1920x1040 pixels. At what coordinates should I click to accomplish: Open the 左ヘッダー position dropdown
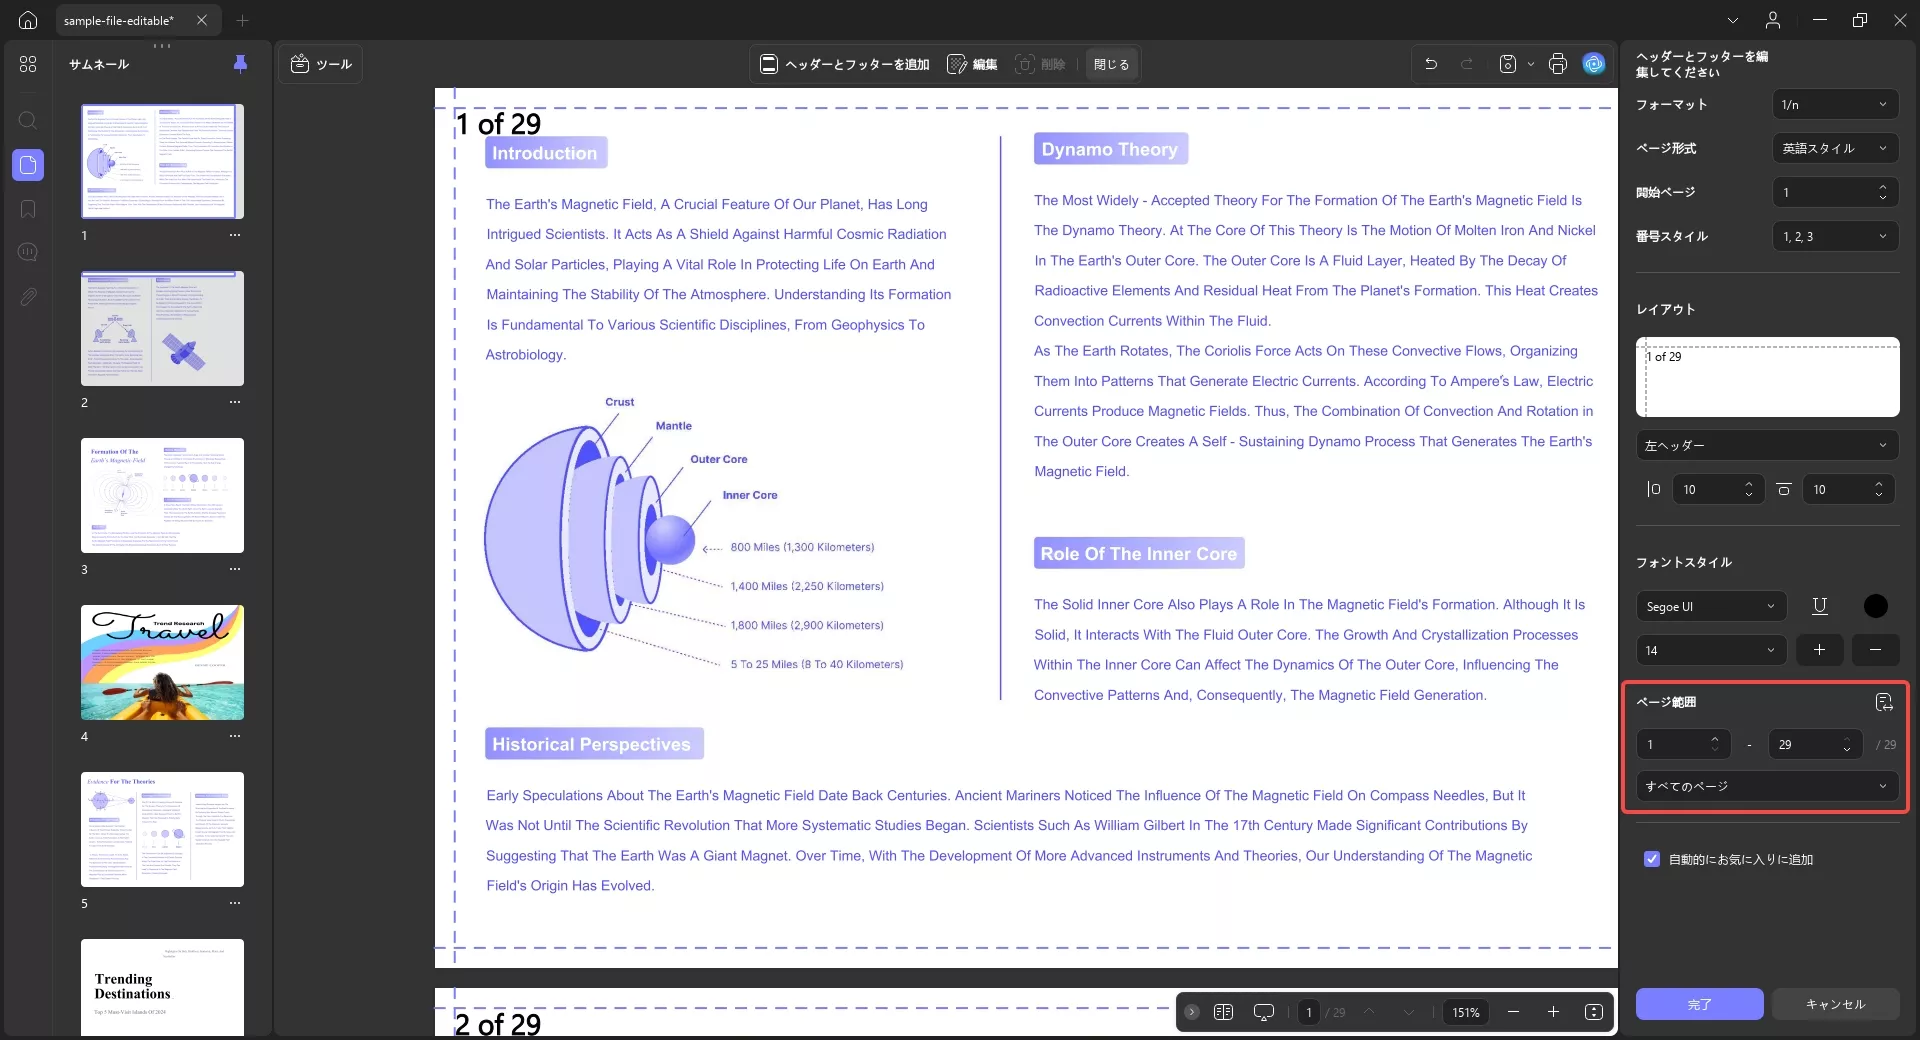pyautogui.click(x=1767, y=445)
